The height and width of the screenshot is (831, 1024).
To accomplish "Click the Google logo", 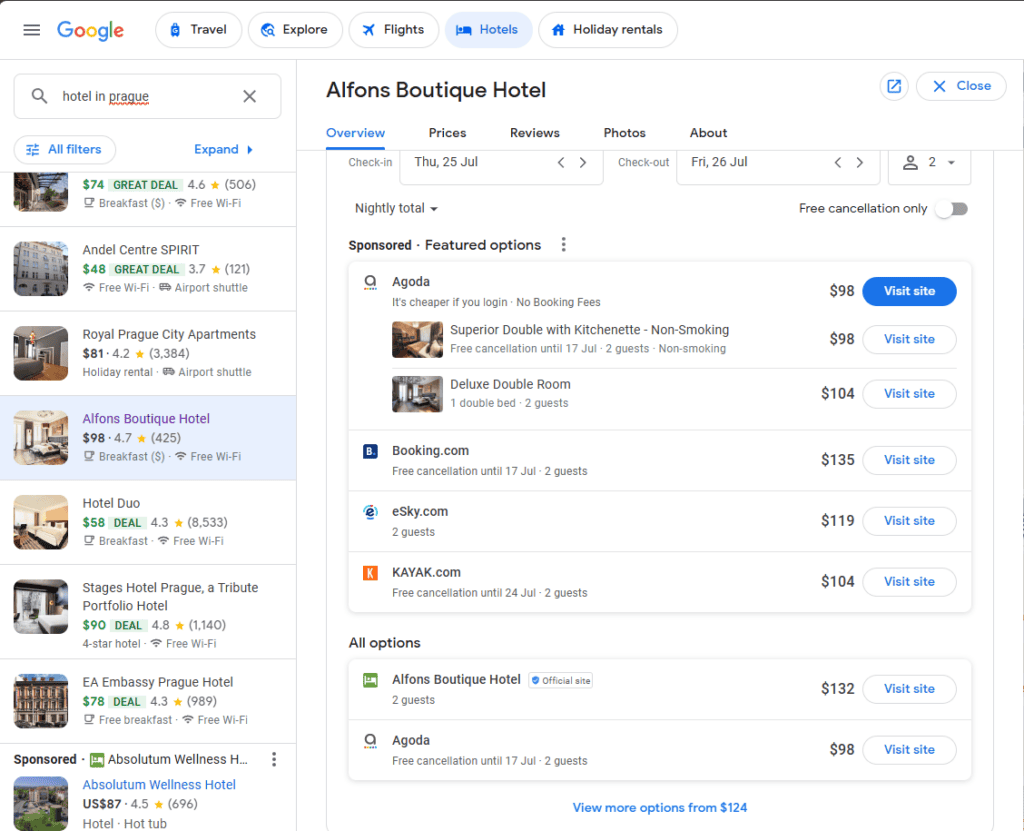I will [x=90, y=30].
